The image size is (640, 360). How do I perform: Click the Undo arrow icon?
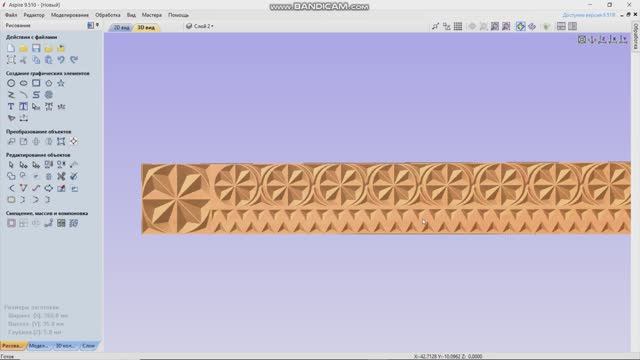[61, 60]
